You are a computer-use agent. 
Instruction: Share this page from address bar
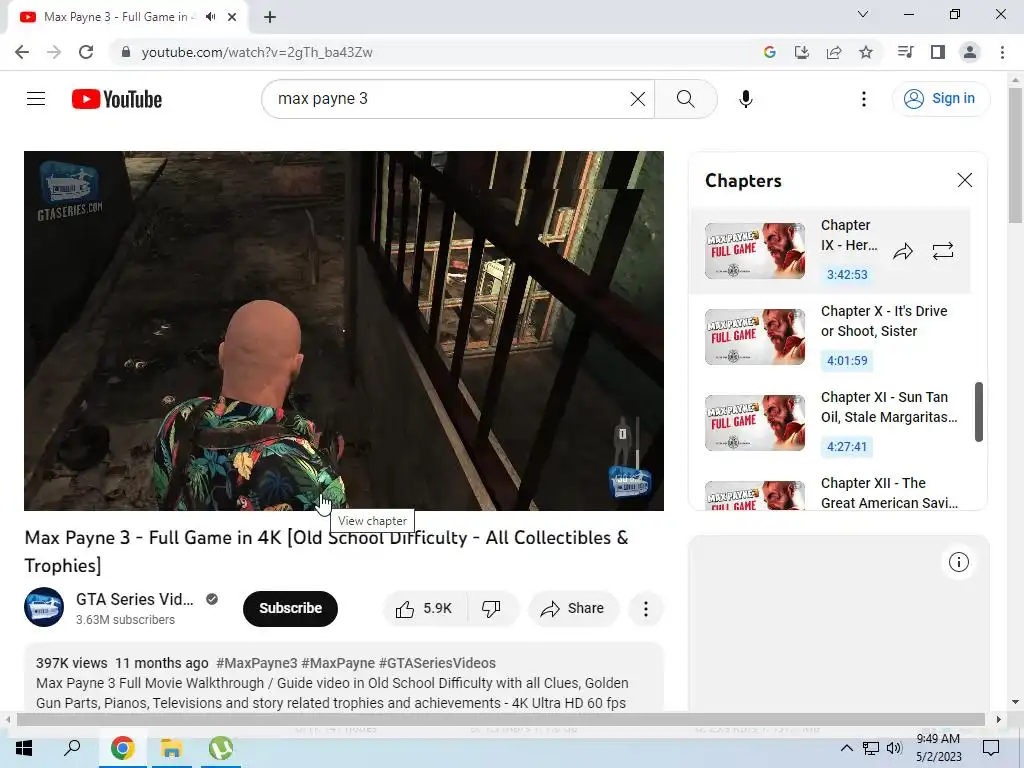pyautogui.click(x=833, y=52)
